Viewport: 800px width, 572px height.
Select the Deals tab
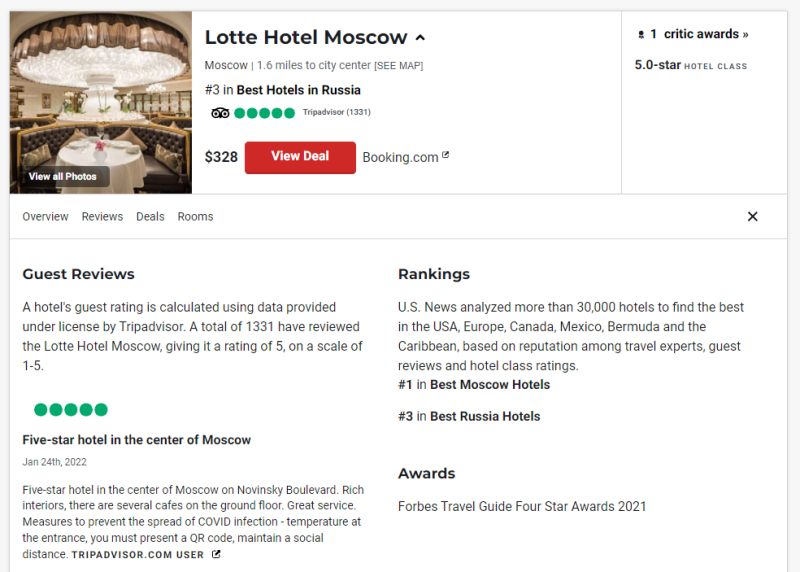[x=150, y=217]
